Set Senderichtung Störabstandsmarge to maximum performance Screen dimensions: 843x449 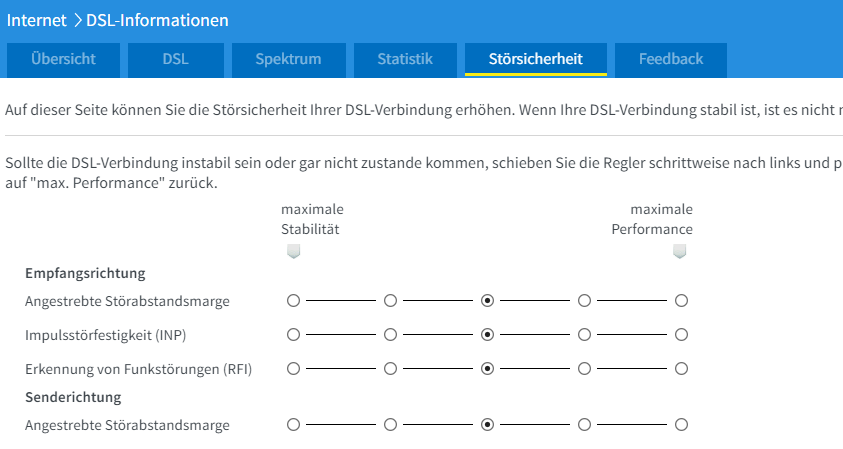(682, 425)
